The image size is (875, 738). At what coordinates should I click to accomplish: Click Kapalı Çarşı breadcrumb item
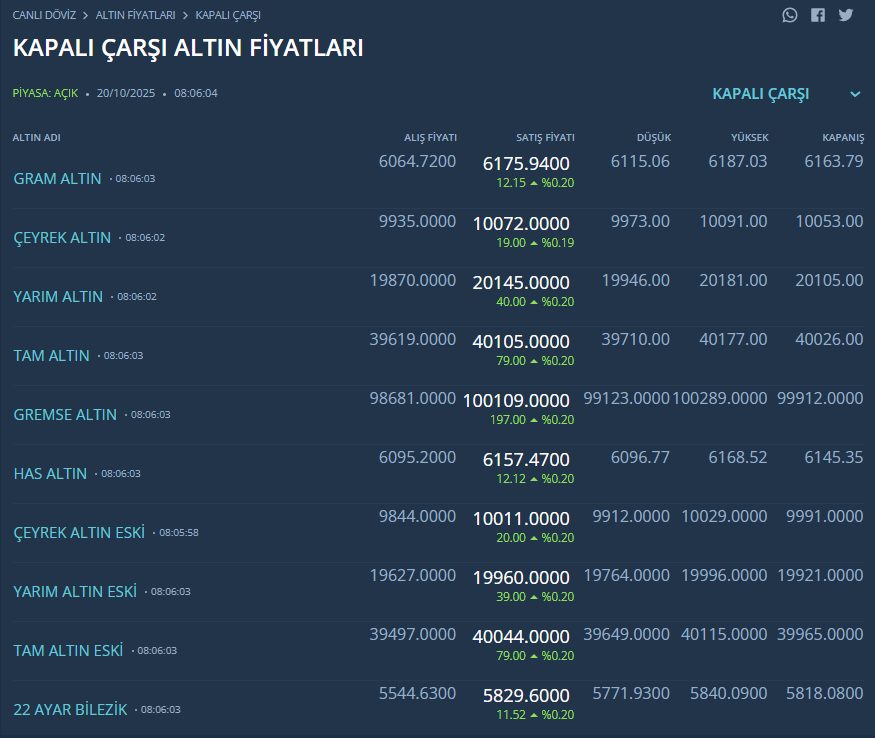point(228,15)
